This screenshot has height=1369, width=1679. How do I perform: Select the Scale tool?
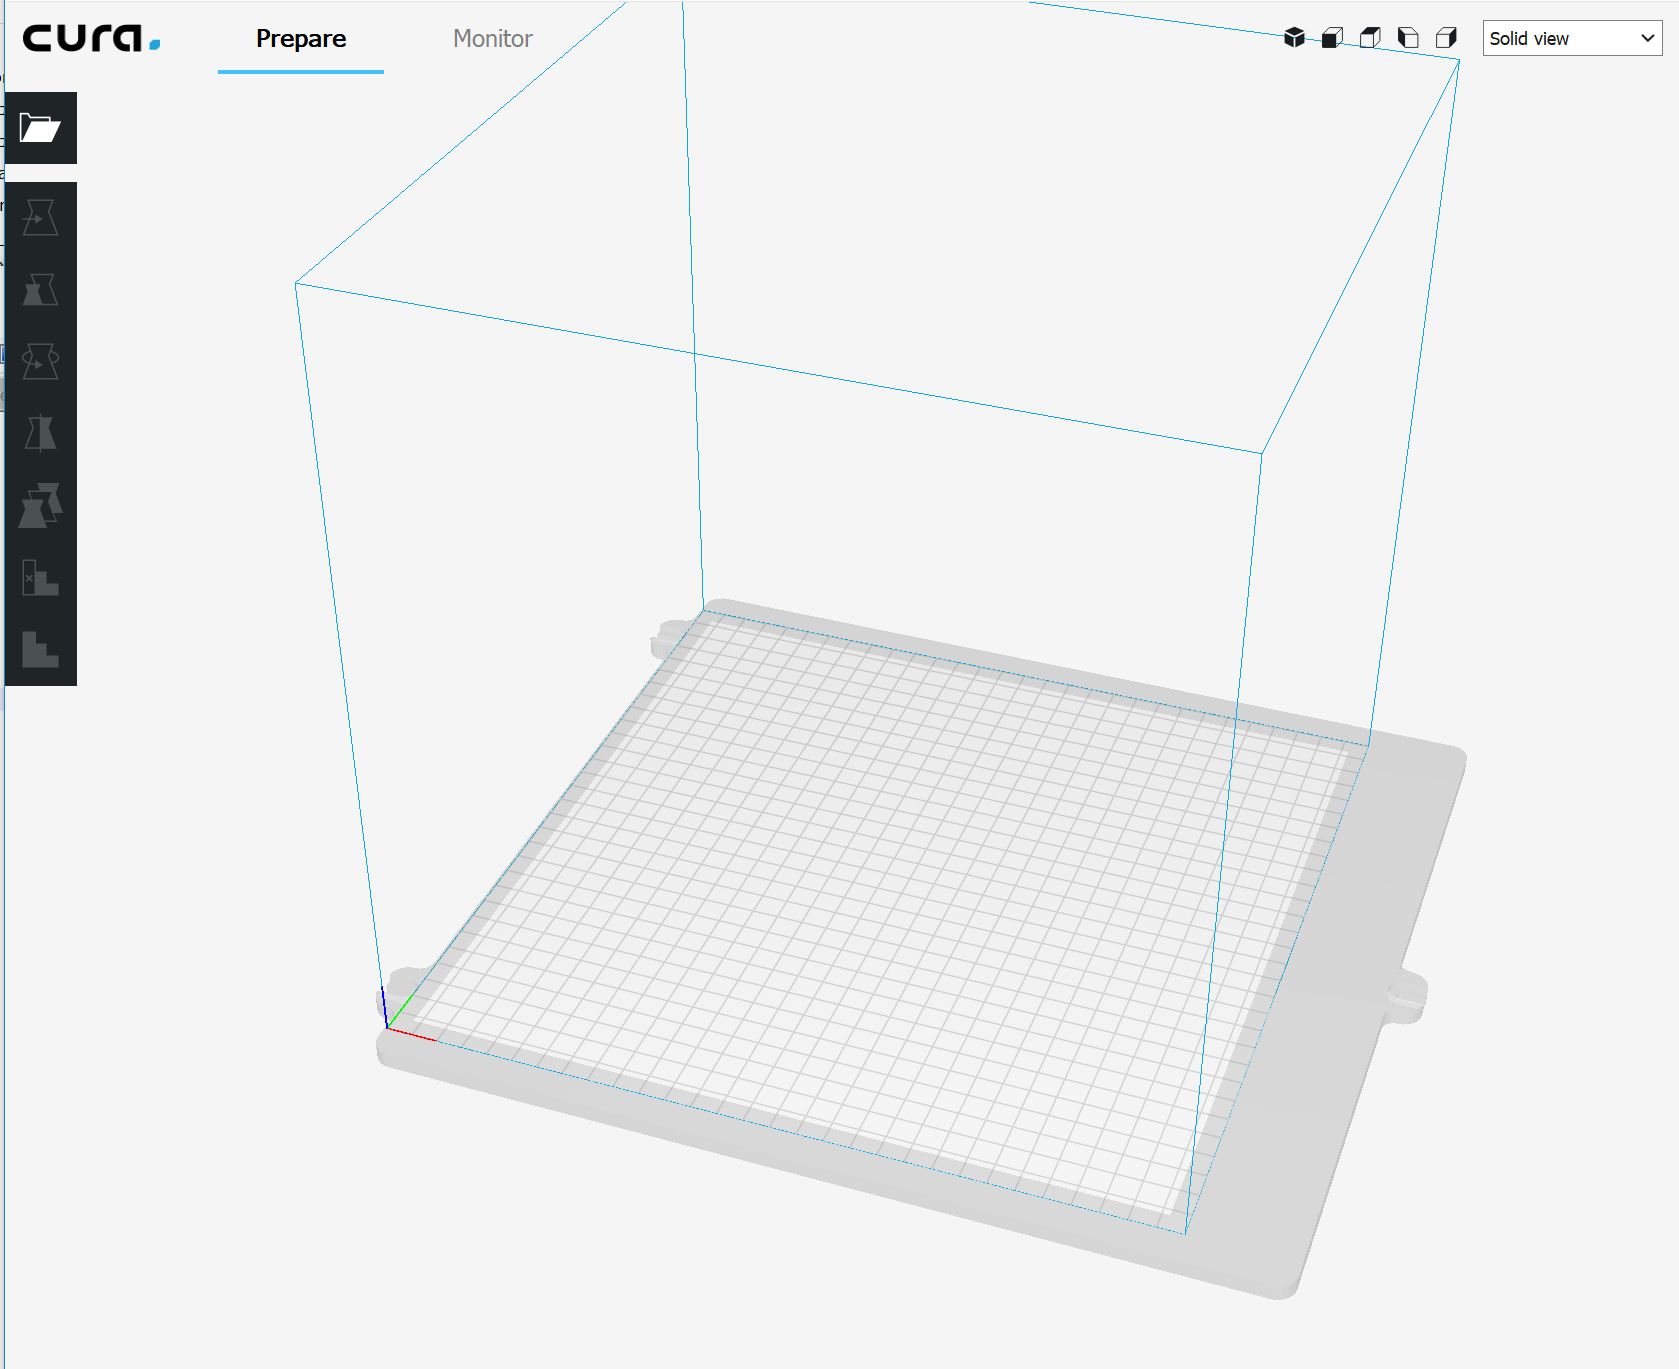tap(40, 290)
